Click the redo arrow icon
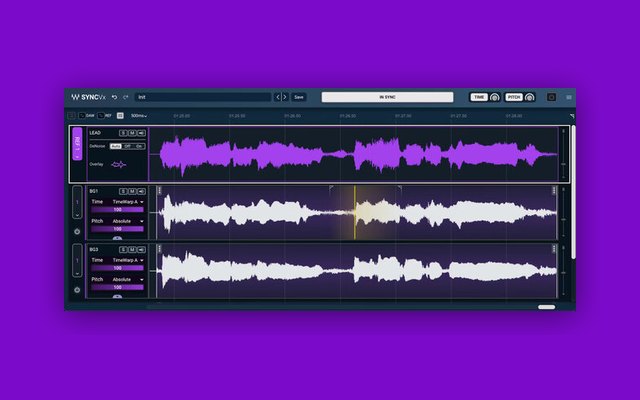640x400 pixels. pos(126,97)
